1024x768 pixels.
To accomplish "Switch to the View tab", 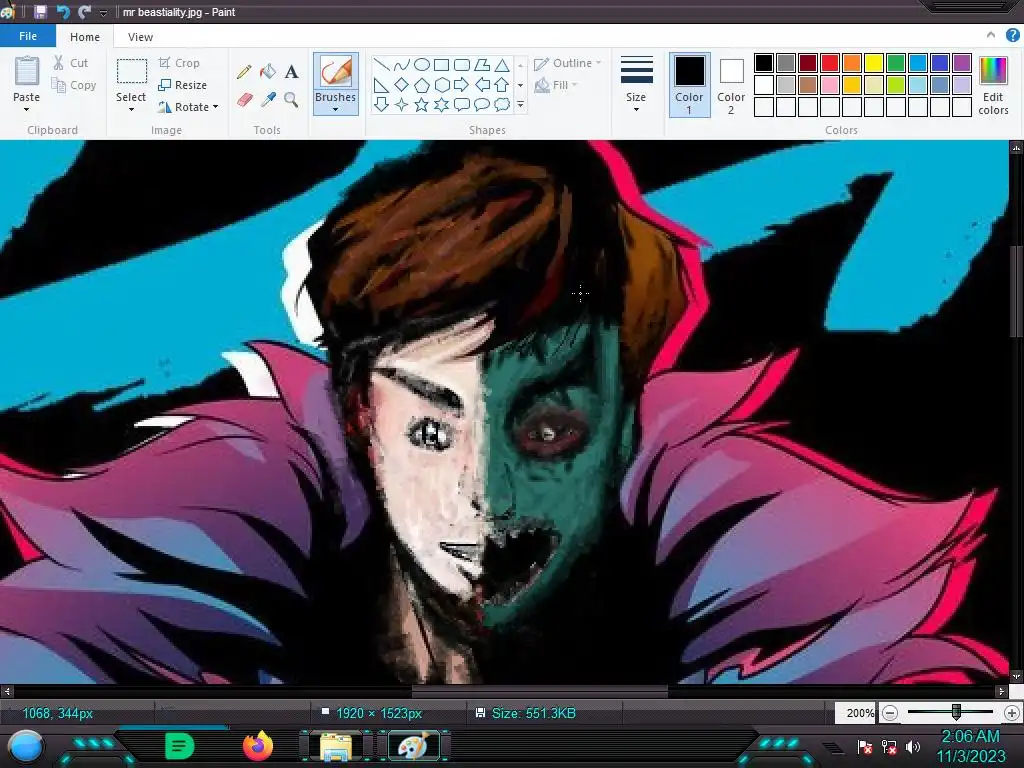I will 140,37.
